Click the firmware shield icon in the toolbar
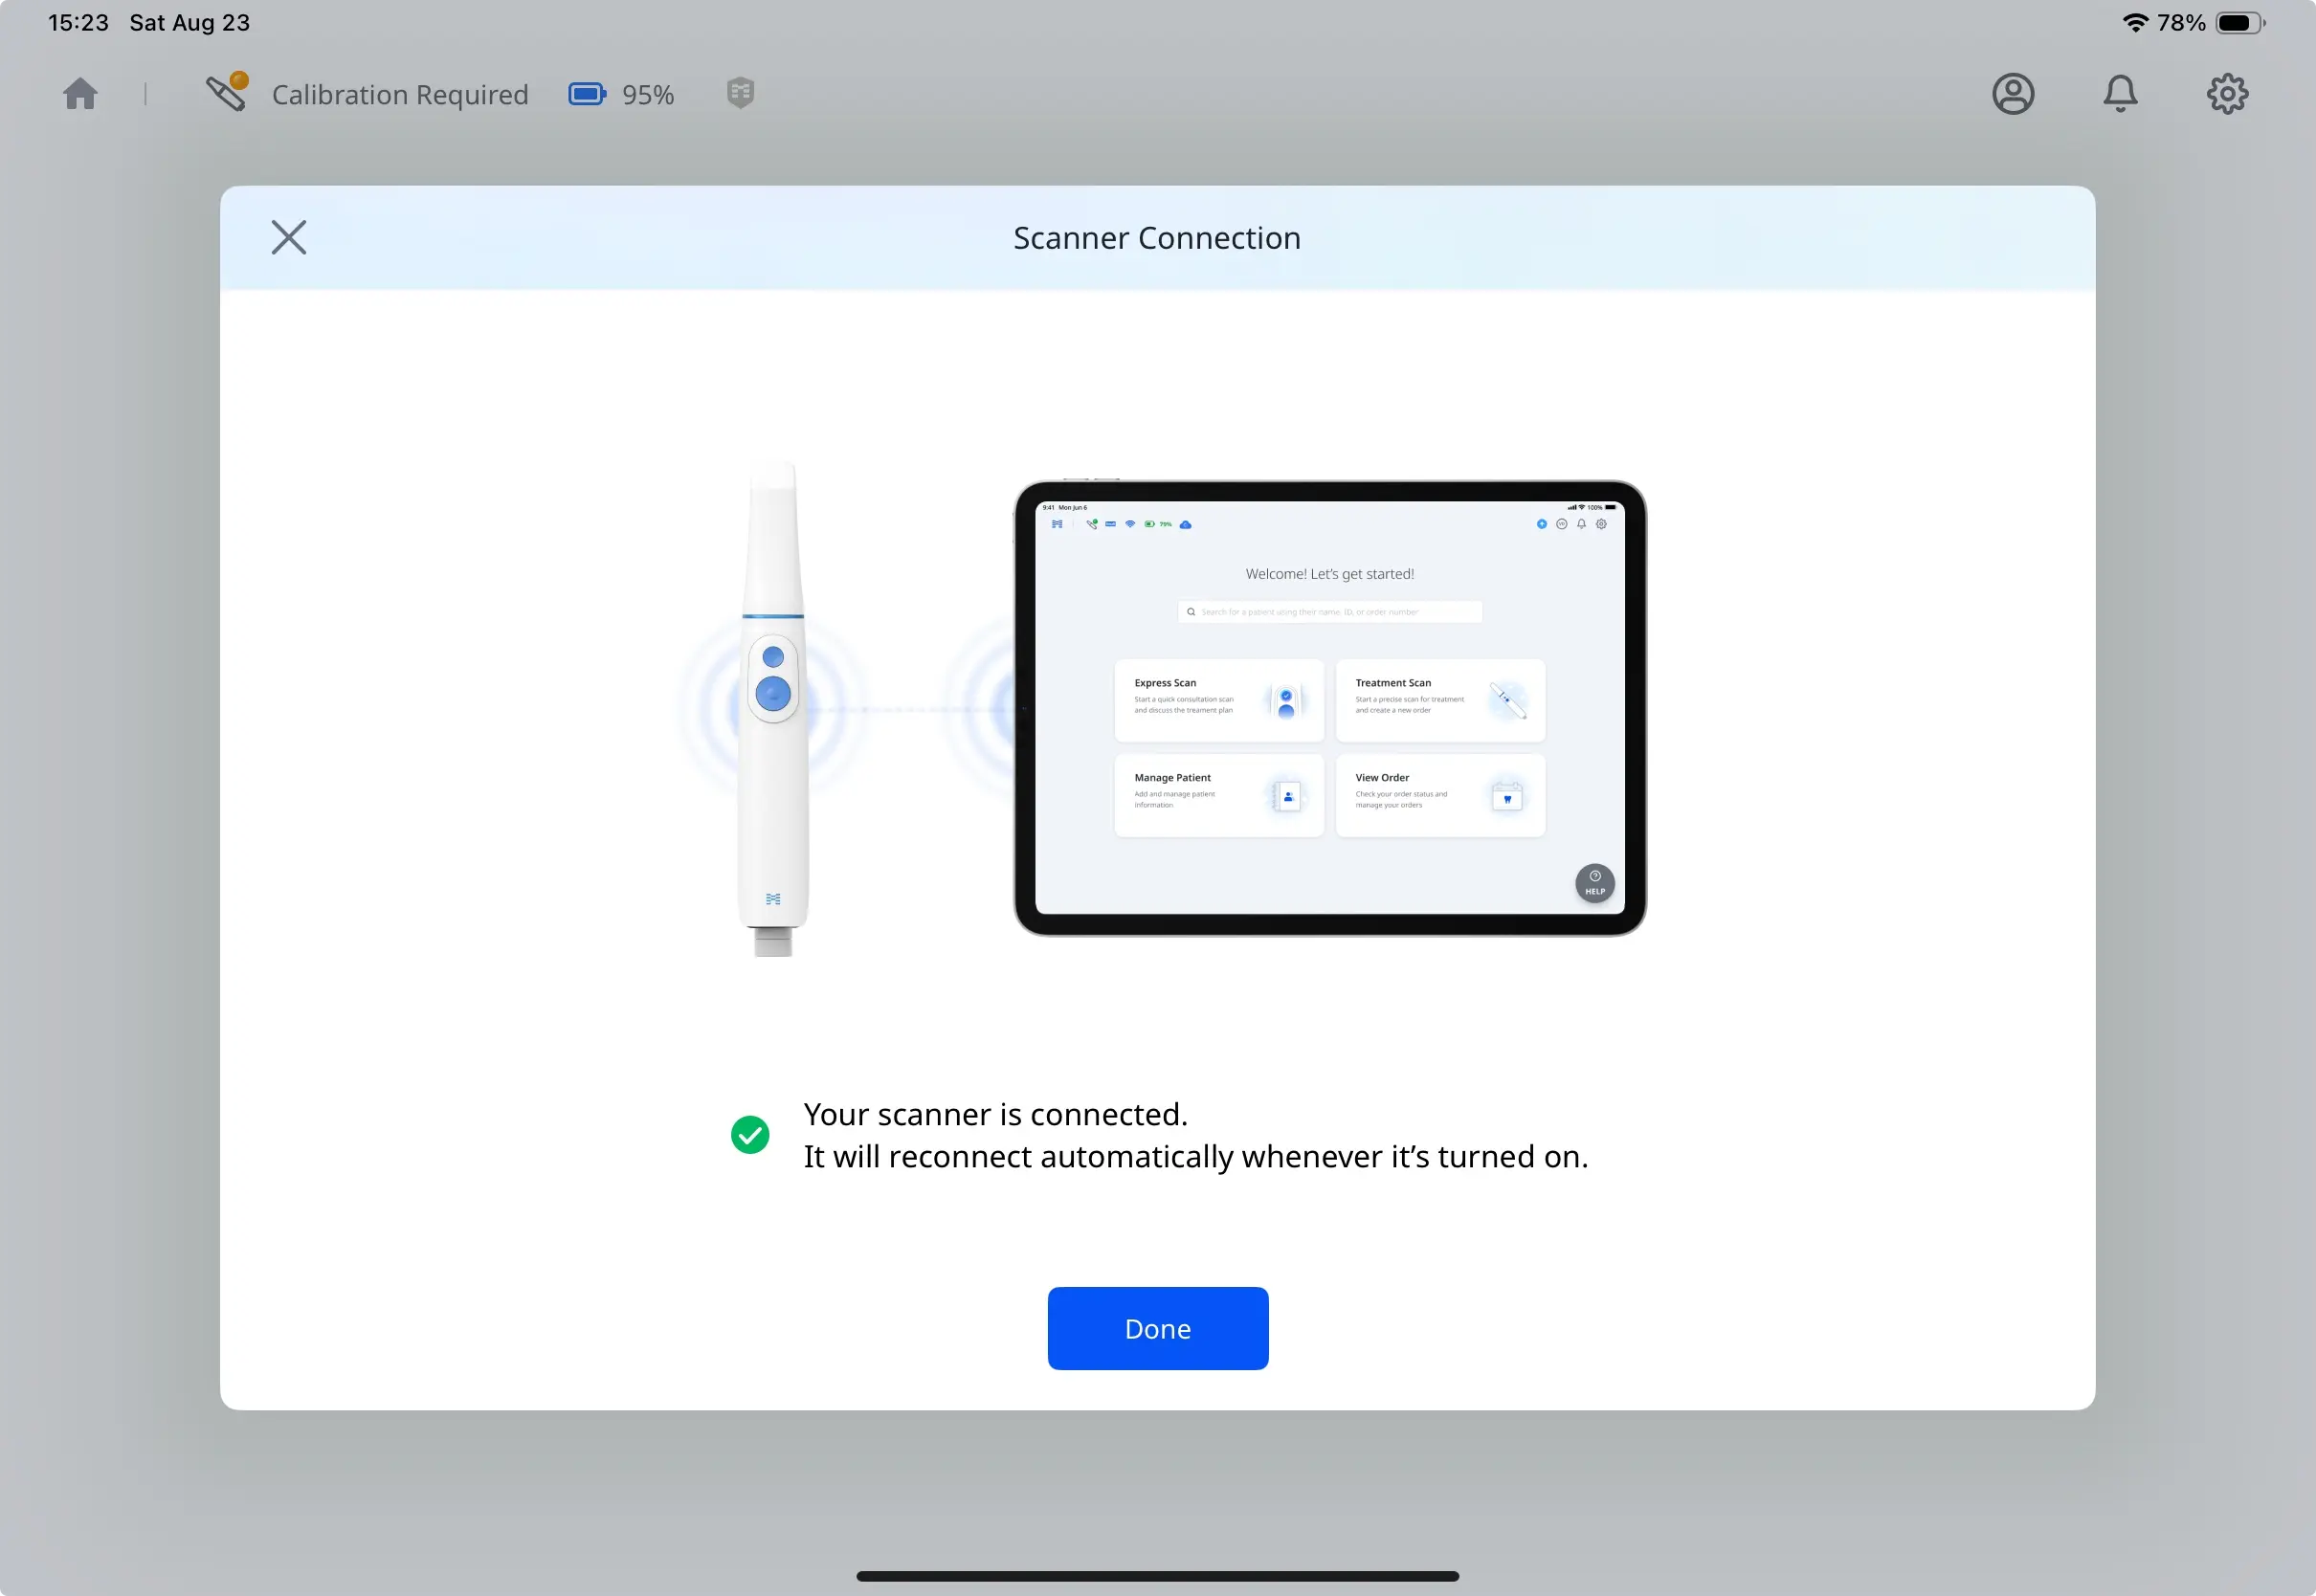The height and width of the screenshot is (1596, 2316). pyautogui.click(x=740, y=93)
